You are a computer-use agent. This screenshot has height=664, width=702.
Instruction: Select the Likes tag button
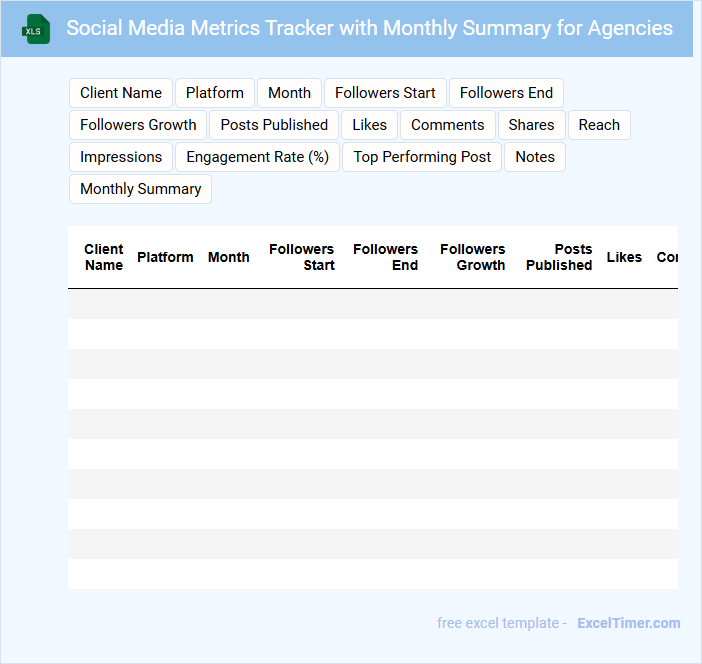[x=369, y=125]
